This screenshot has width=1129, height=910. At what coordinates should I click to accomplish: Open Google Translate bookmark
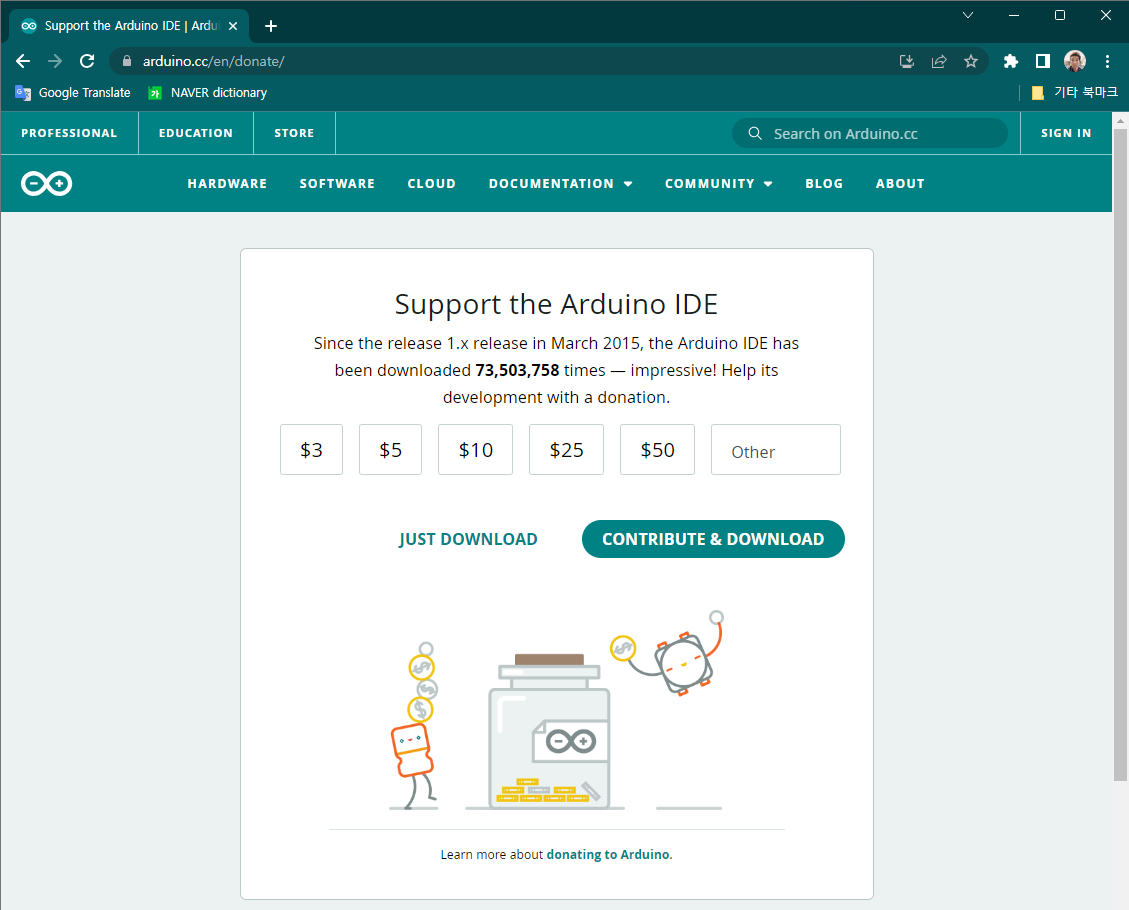point(73,93)
